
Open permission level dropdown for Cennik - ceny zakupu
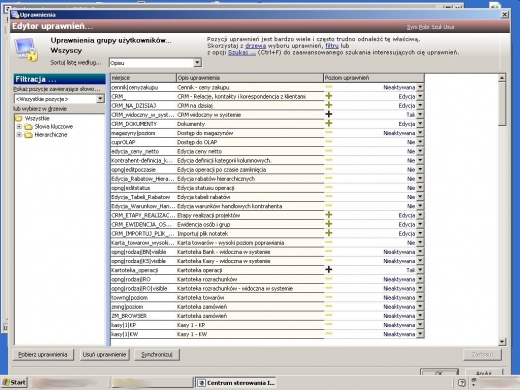(x=420, y=87)
